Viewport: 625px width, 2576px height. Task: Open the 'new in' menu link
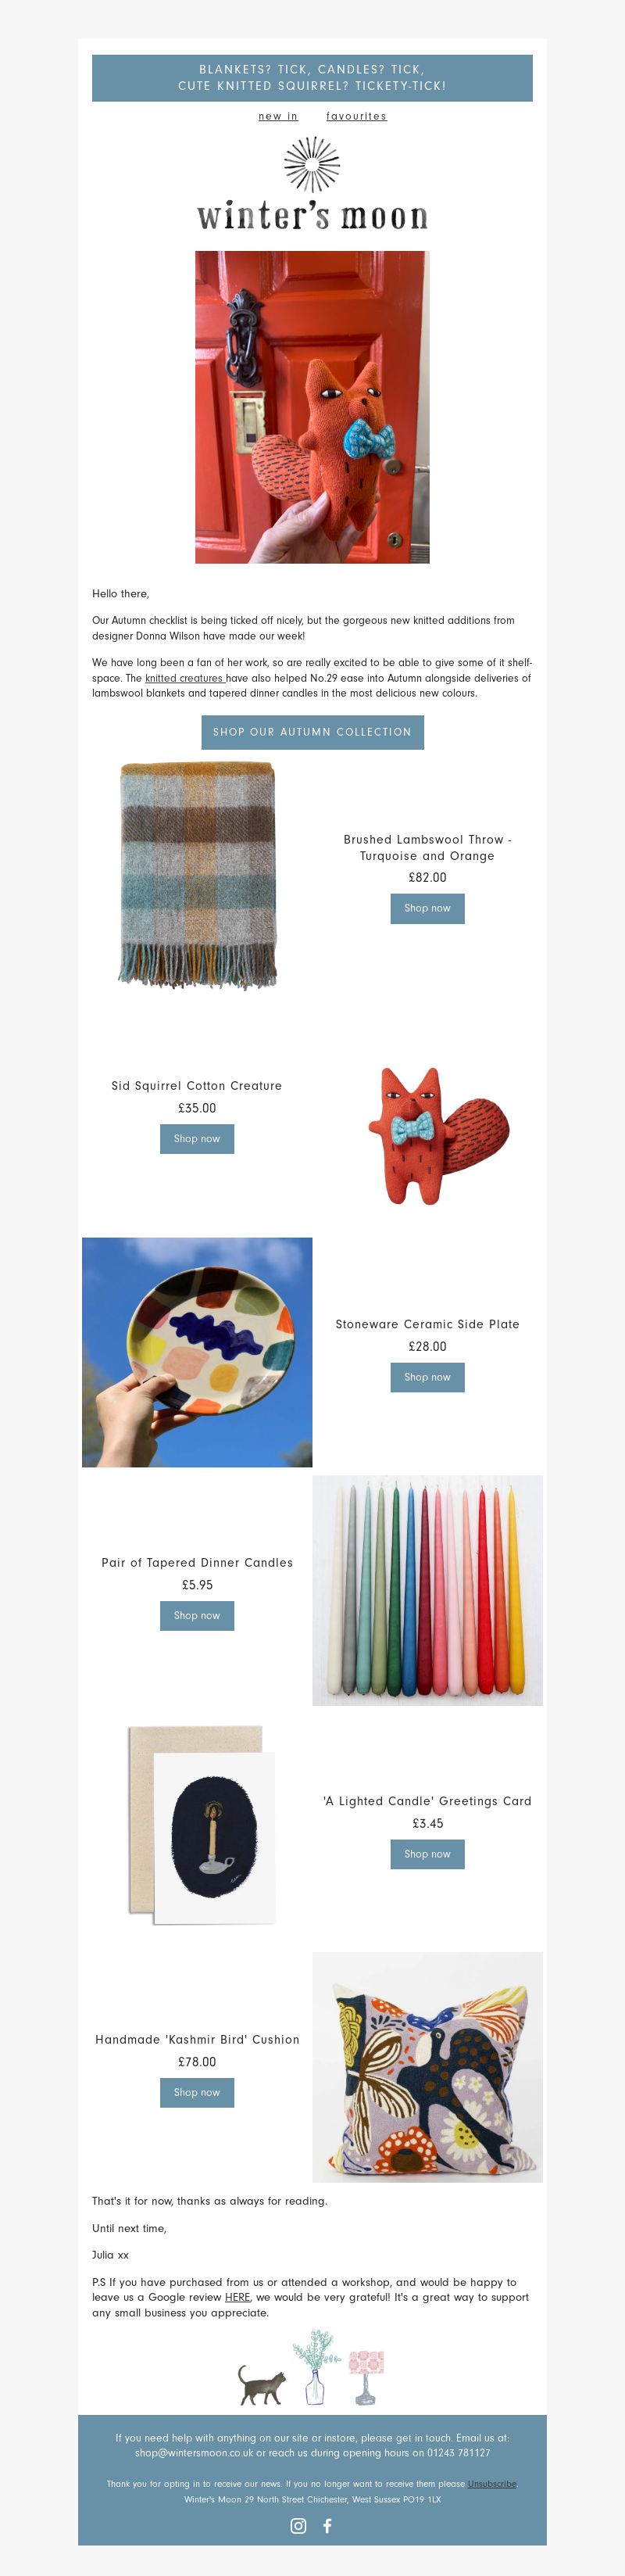coord(278,116)
